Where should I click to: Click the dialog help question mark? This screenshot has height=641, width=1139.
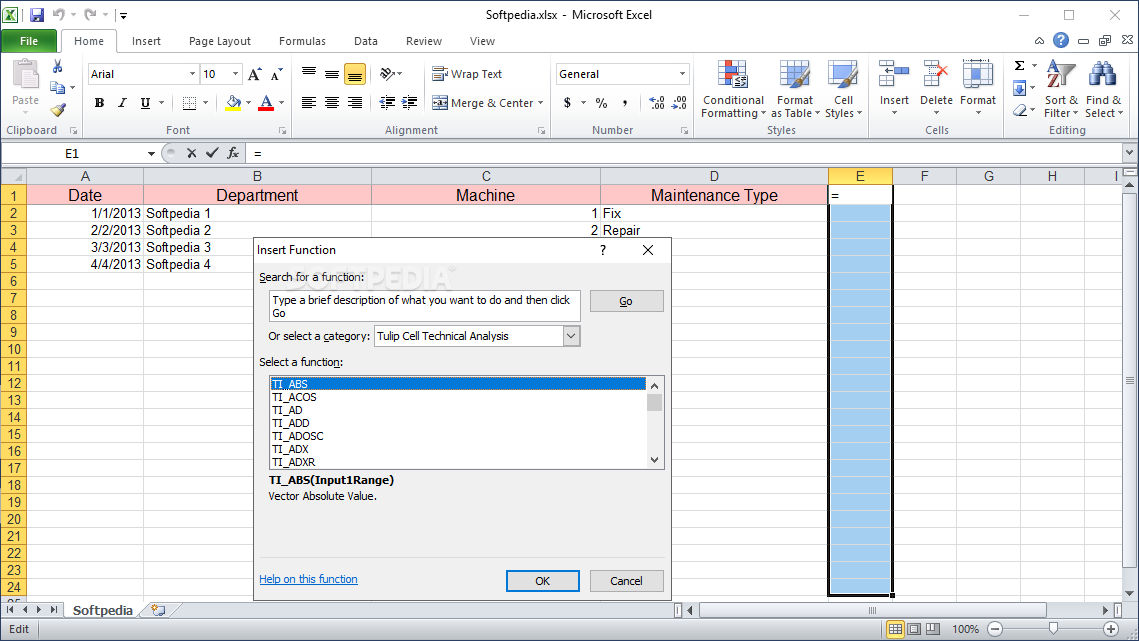[603, 250]
